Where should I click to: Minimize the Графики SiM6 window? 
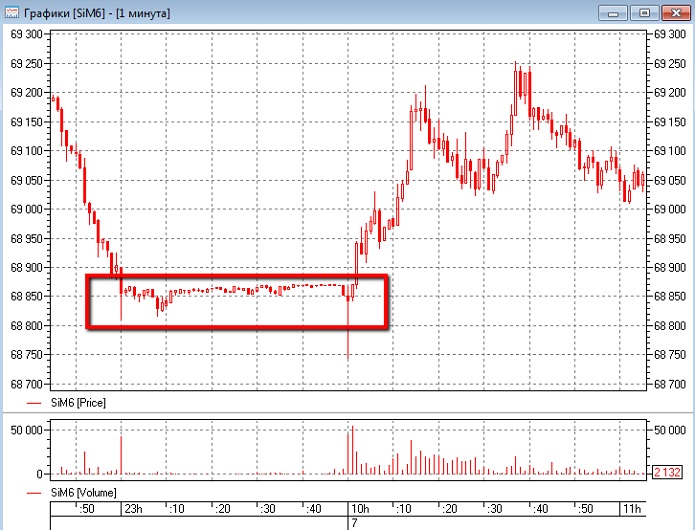(x=613, y=13)
